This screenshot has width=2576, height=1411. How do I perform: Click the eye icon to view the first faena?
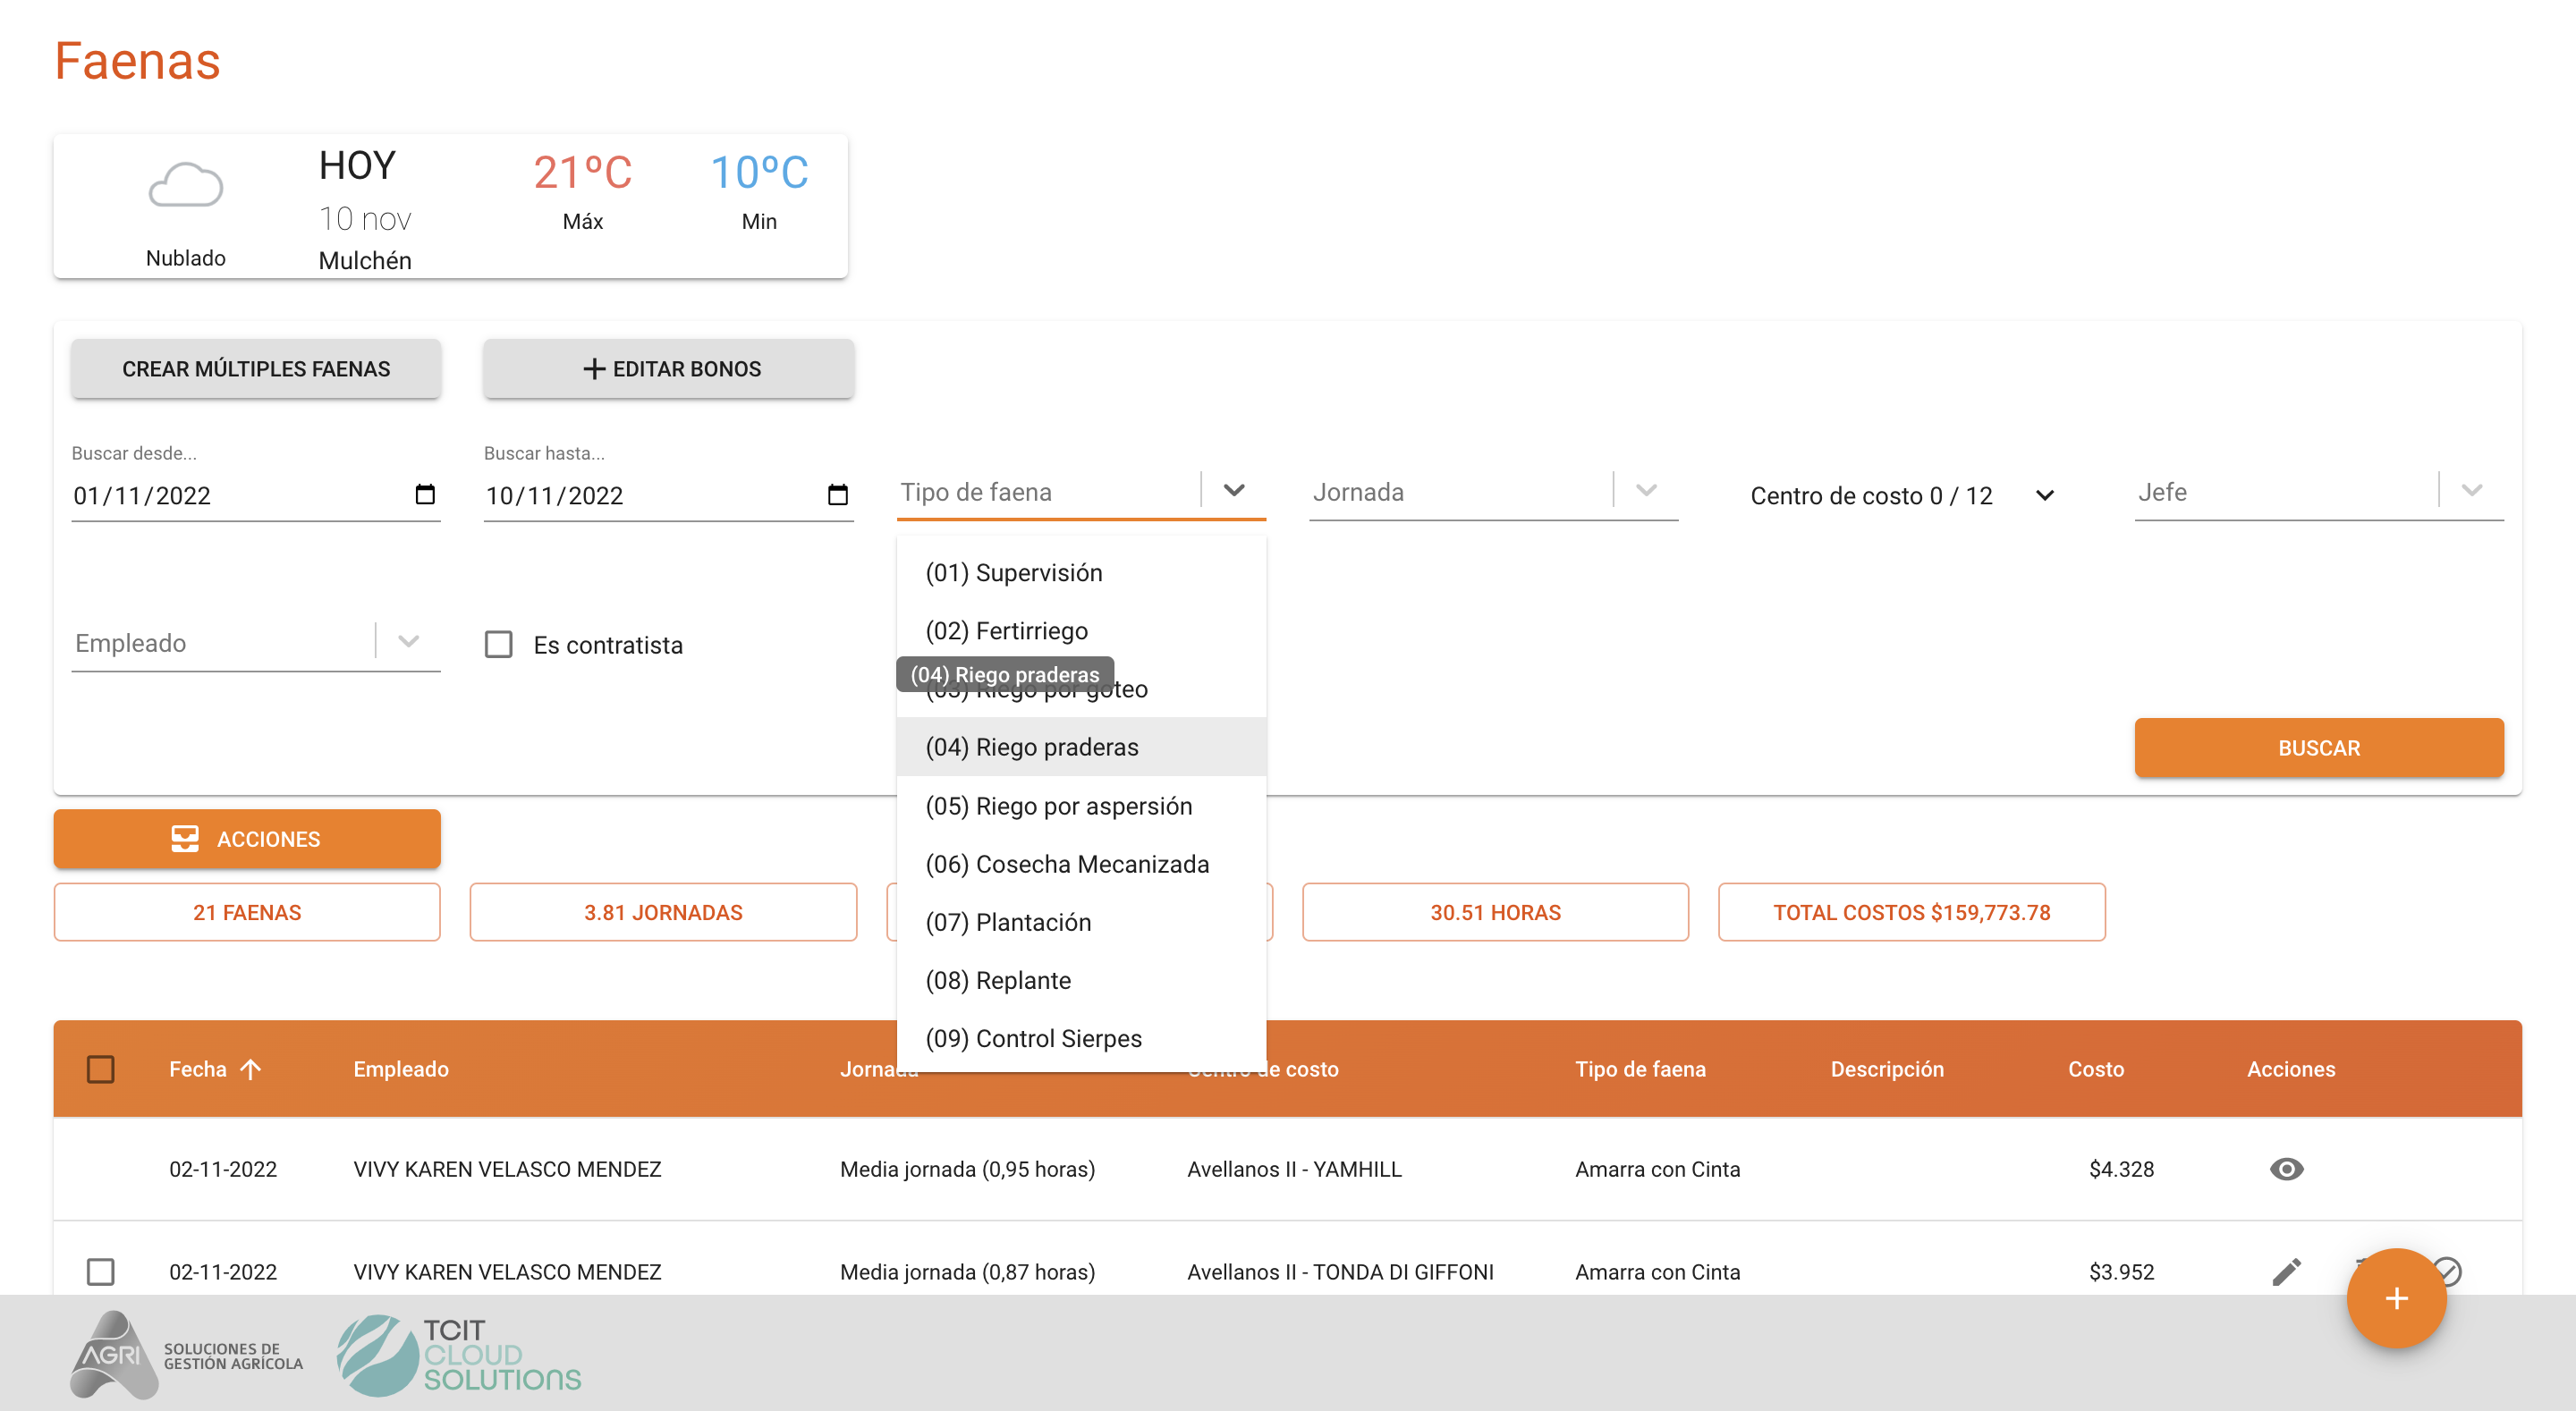tap(2286, 1169)
